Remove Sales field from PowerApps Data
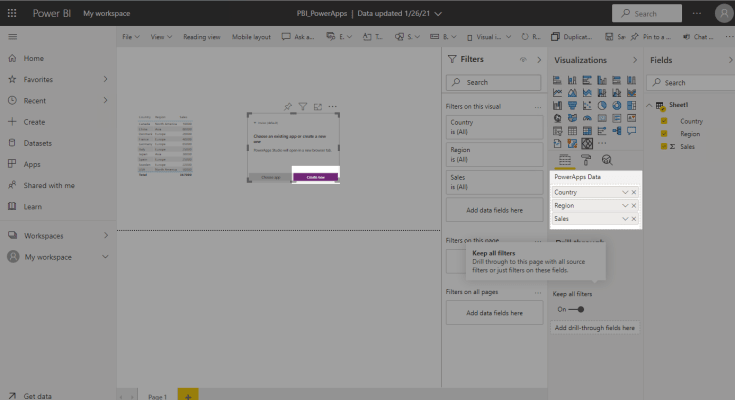Viewport: 735px width, 400px height. 634,219
